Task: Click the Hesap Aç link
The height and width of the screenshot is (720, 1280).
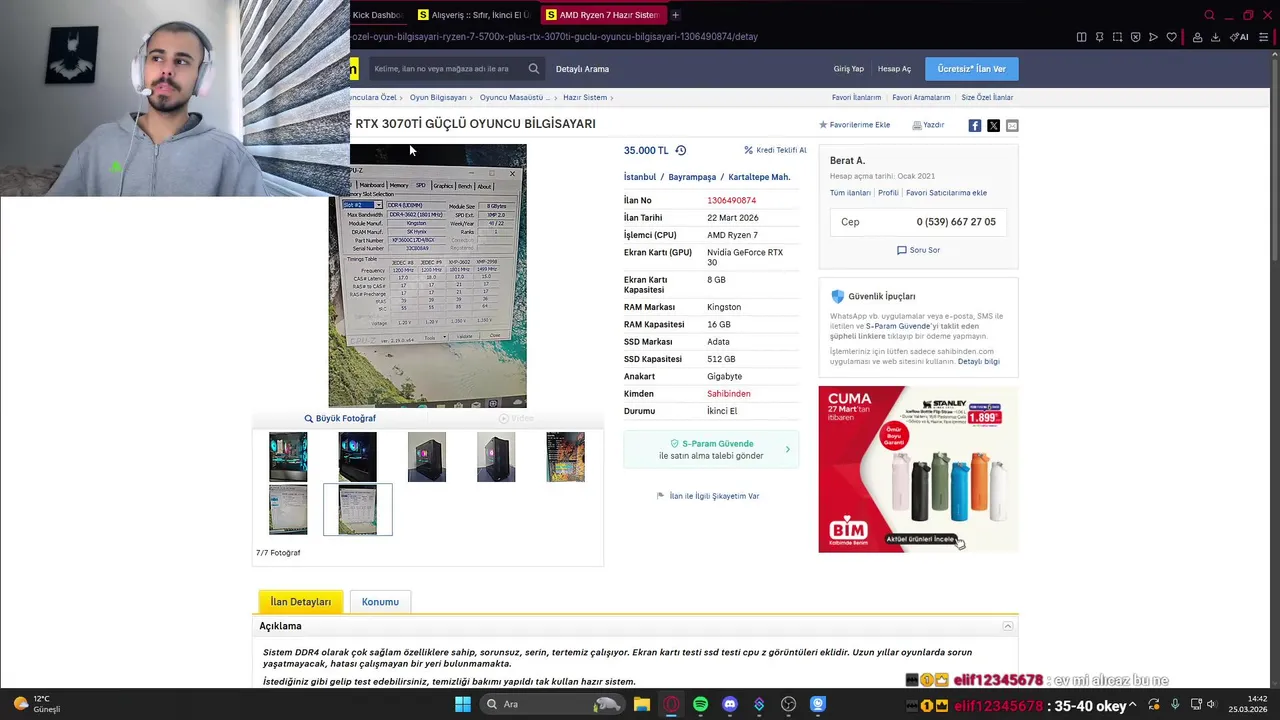Action: (x=894, y=69)
